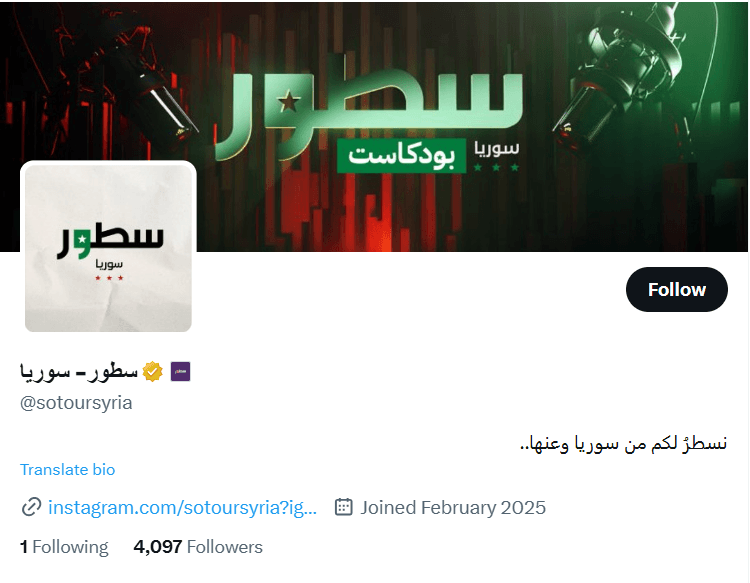750x583 pixels.
Task: Click the calendar icon beside Joined date
Action: point(343,507)
